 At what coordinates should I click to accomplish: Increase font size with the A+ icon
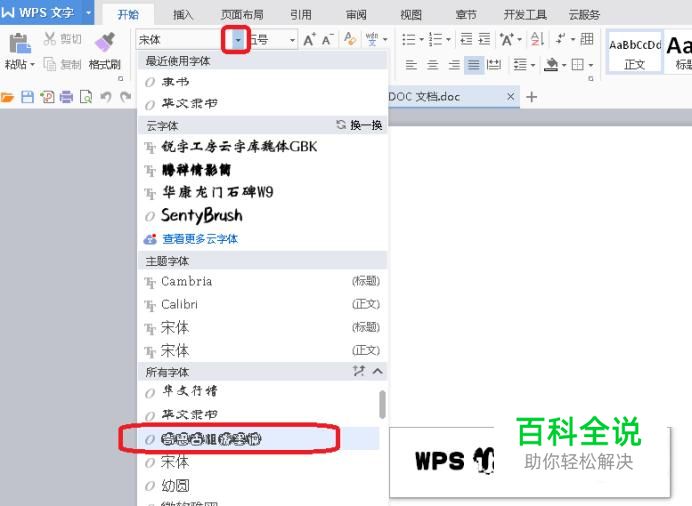click(310, 39)
